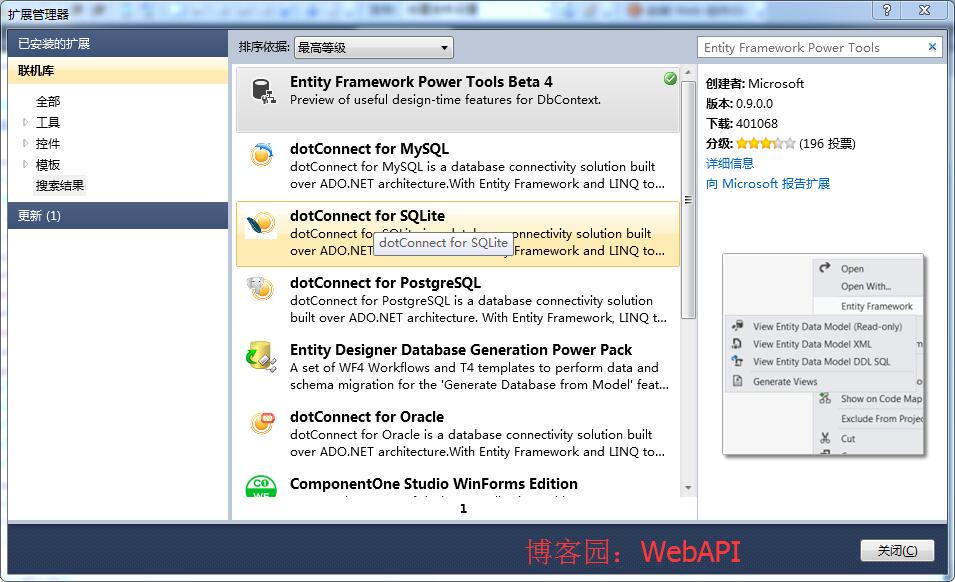The width and height of the screenshot is (955, 582).
Task: Click the ComponentOne Studio WinForms icon
Action: [x=262, y=487]
